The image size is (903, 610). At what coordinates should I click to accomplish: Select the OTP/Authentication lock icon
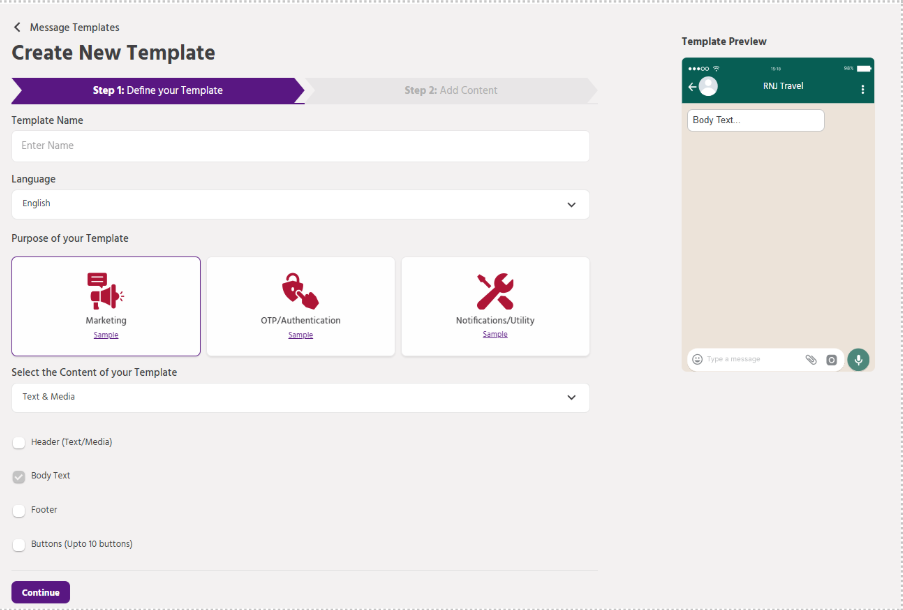tap(300, 290)
